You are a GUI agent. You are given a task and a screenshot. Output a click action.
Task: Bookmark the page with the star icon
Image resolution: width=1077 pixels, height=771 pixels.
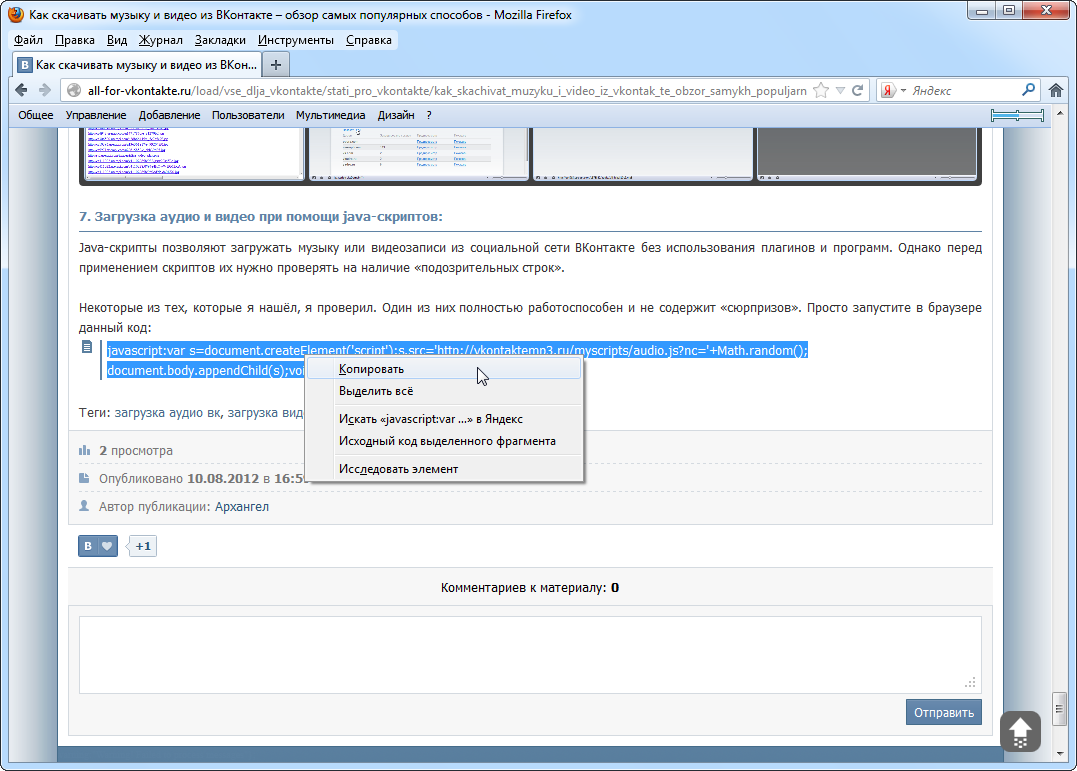821,91
